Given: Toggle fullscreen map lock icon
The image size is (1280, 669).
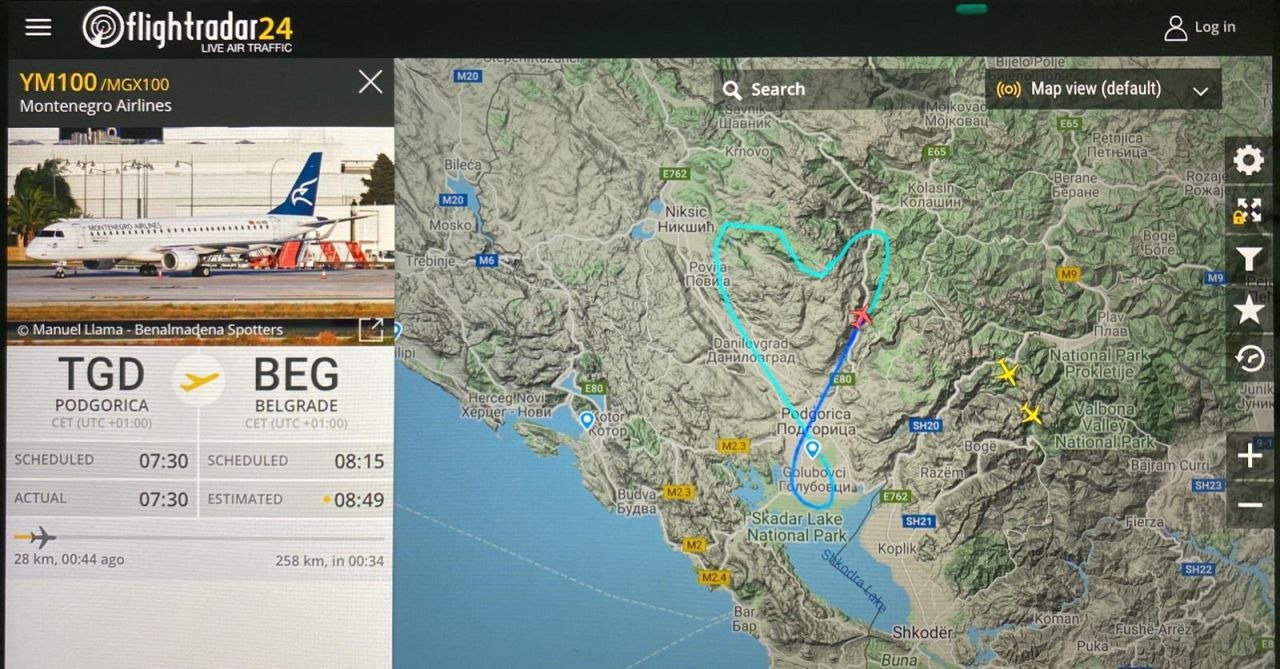Looking at the screenshot, I should 1249,210.
